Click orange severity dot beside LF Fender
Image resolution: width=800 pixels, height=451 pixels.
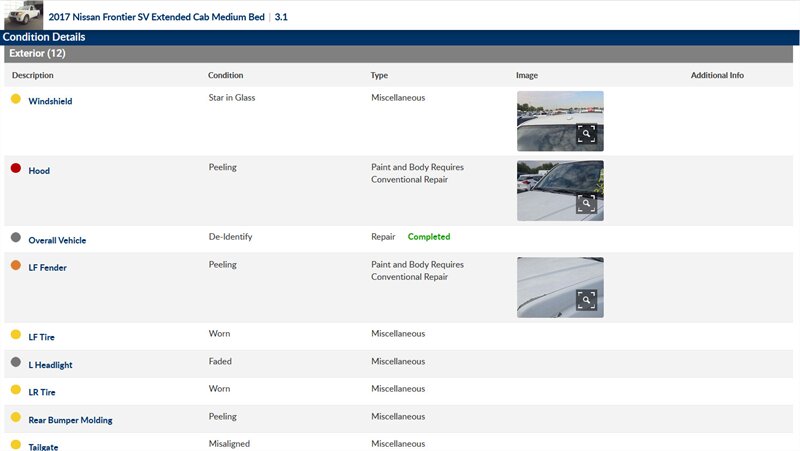[16, 266]
